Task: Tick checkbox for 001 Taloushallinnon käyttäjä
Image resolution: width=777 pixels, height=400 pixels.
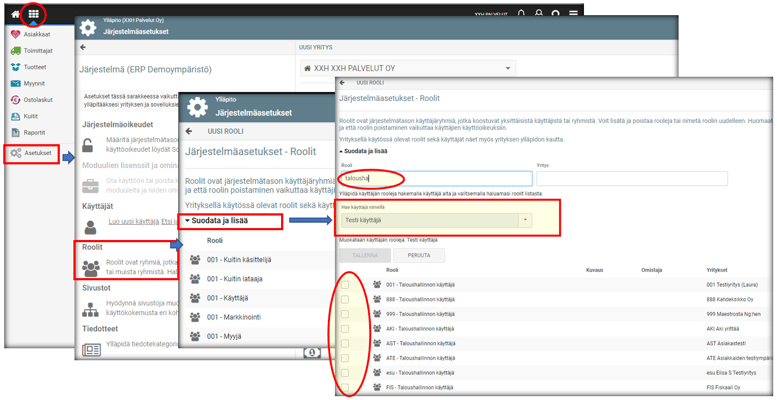Action: click(x=345, y=285)
